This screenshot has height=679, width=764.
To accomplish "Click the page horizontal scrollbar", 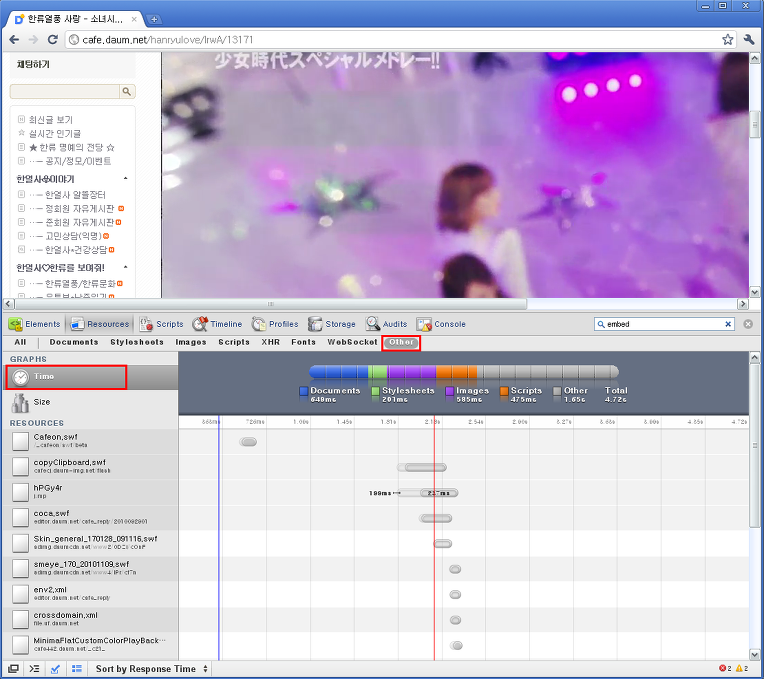I will point(271,304).
